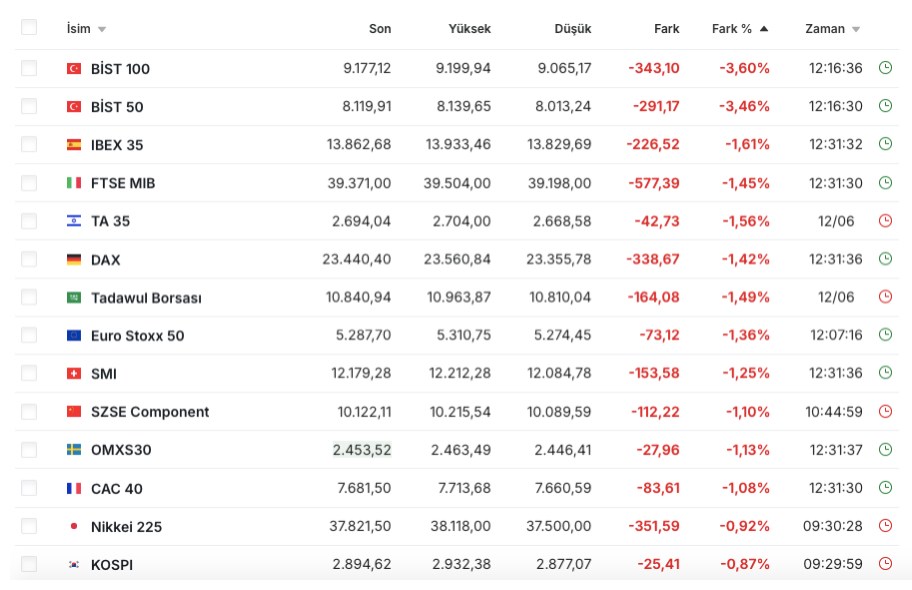Click the clock icon in IBEX 35 row

click(885, 144)
